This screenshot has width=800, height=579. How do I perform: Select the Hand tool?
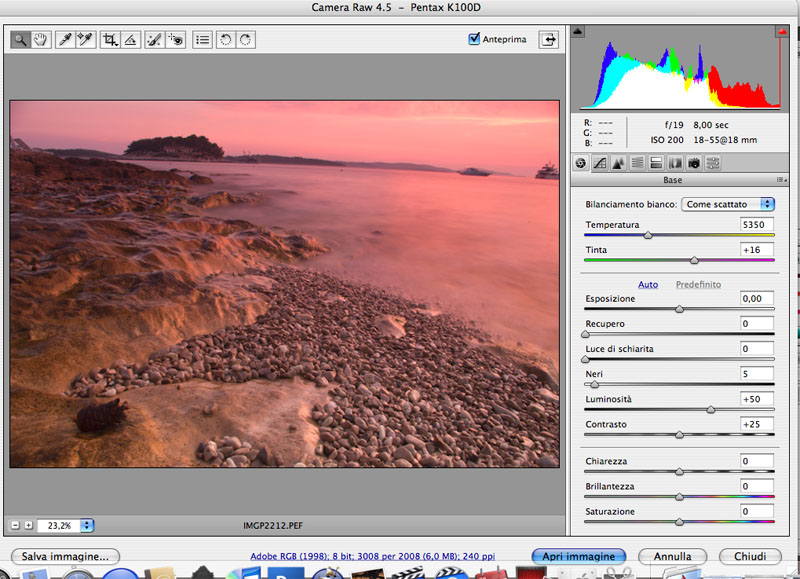pos(41,40)
